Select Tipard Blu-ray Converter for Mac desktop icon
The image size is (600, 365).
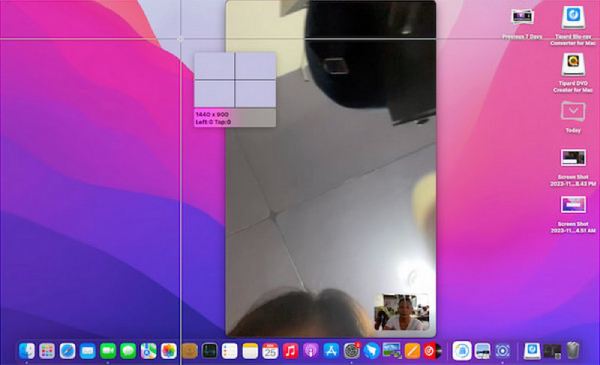click(x=573, y=26)
